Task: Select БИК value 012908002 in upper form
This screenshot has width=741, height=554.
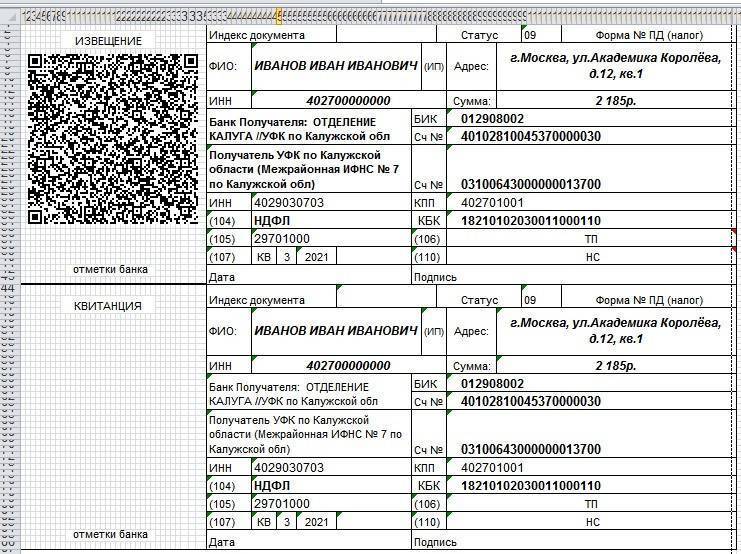Action: point(492,119)
